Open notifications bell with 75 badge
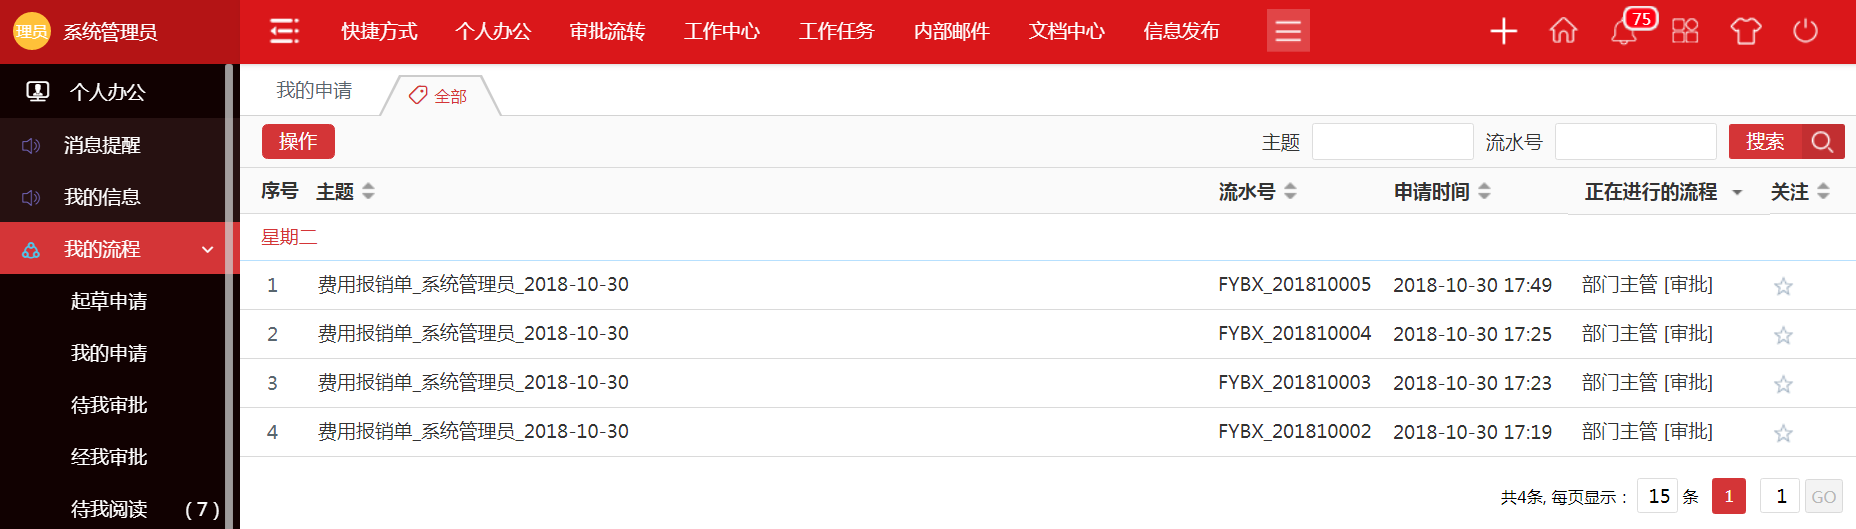Image resolution: width=1856 pixels, height=529 pixels. click(x=1624, y=32)
